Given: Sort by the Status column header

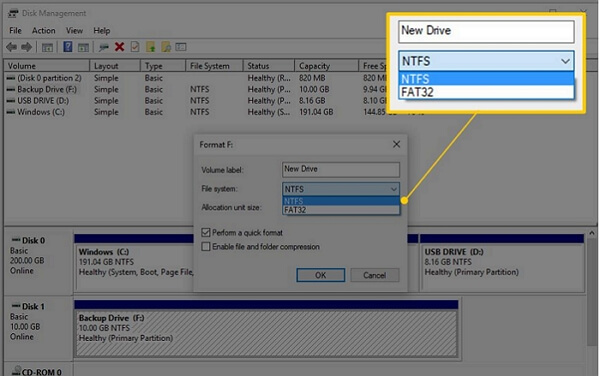Looking at the screenshot, I should 269,66.
